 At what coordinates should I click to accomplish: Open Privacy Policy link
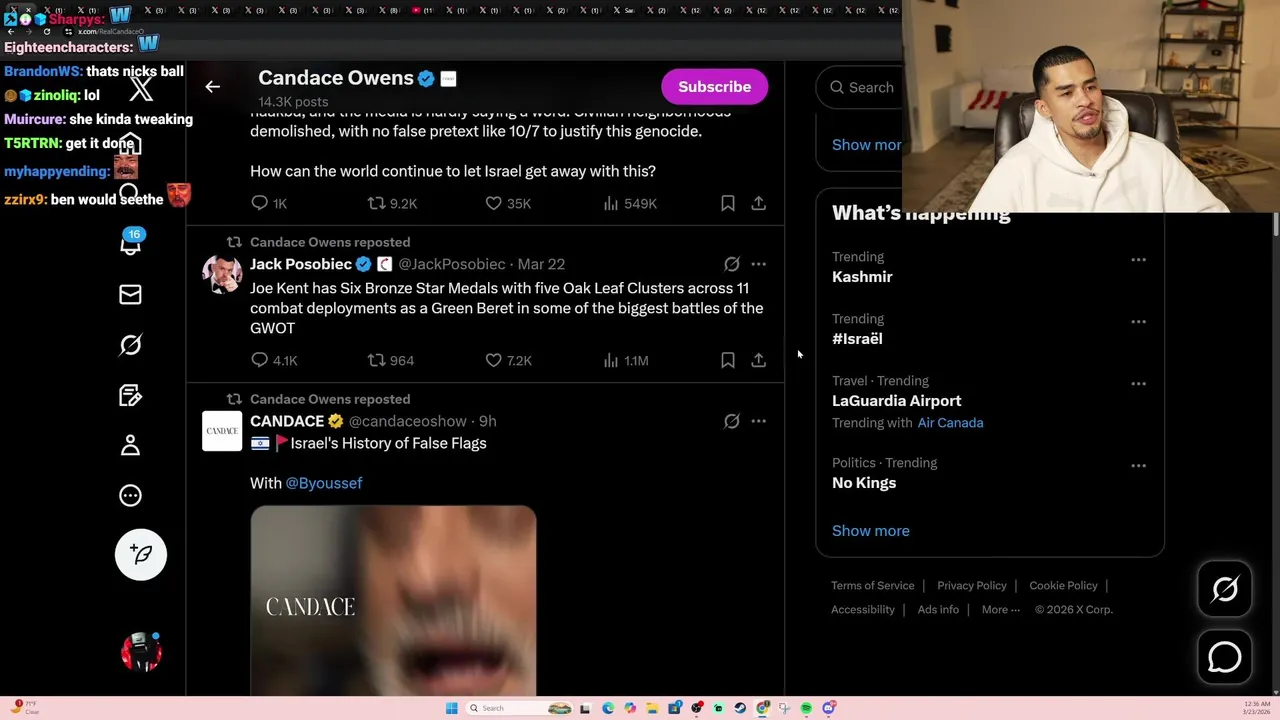972,586
